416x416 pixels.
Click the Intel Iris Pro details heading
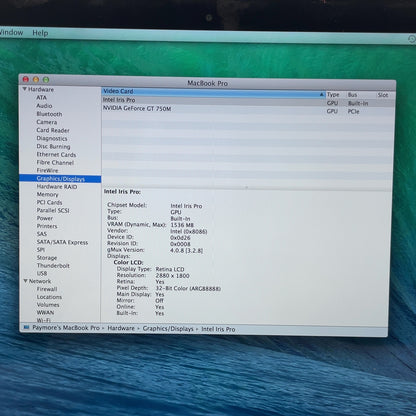coord(122,192)
